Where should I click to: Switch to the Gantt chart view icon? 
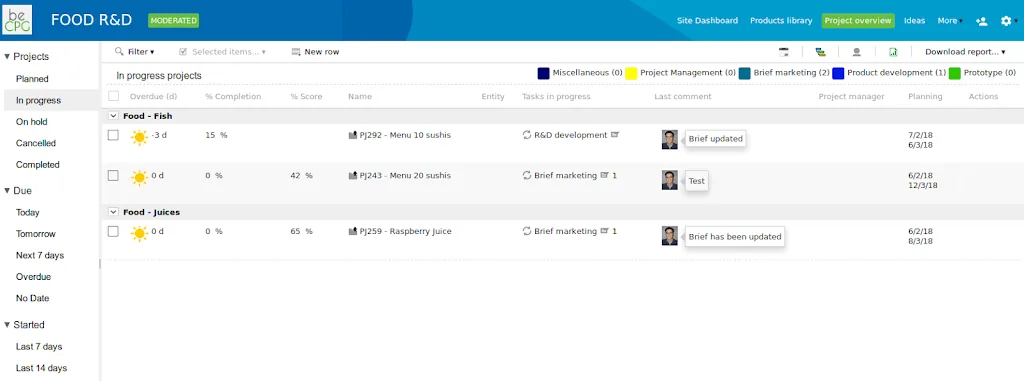[x=821, y=52]
